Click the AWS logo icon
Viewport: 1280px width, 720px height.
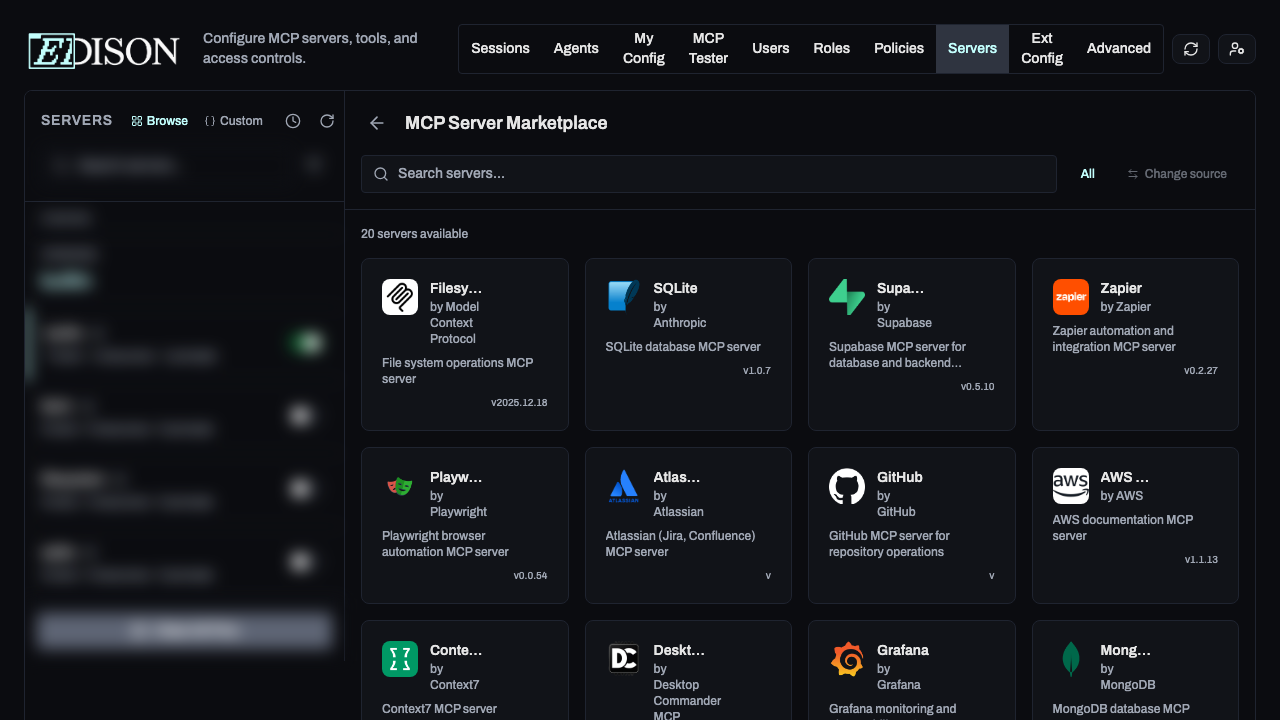click(1071, 487)
